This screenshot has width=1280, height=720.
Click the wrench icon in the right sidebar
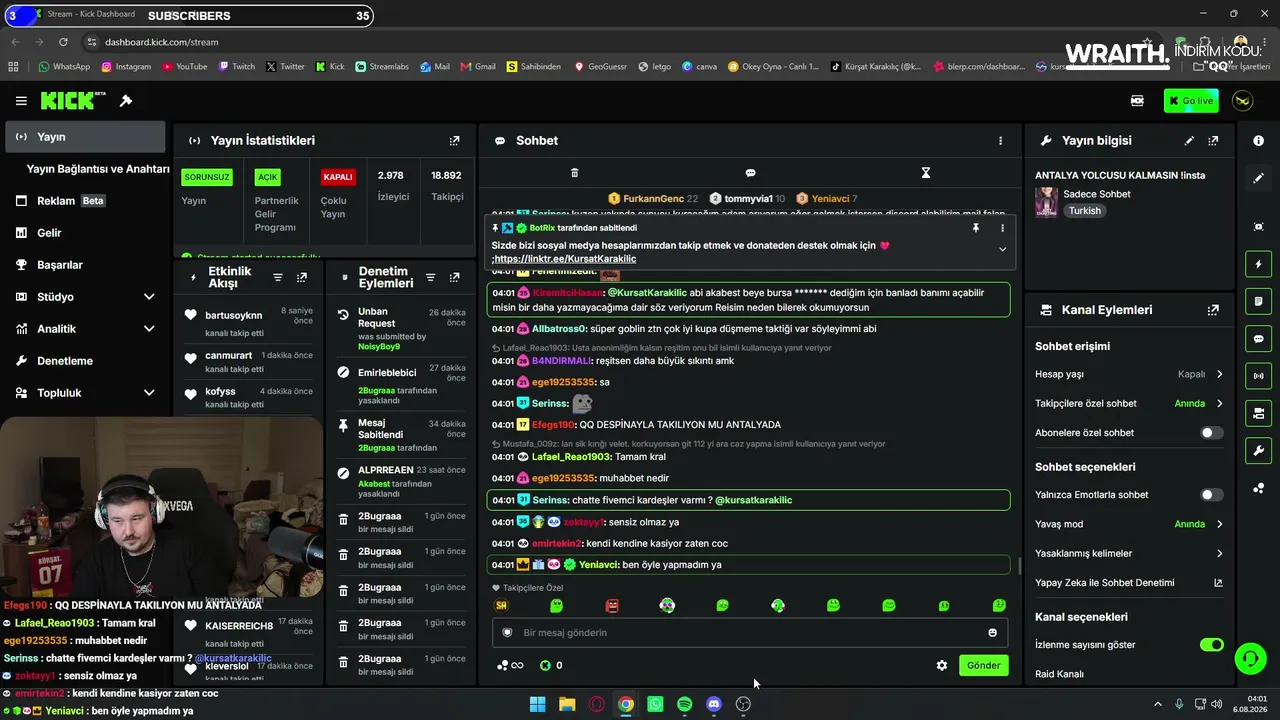point(1258,451)
